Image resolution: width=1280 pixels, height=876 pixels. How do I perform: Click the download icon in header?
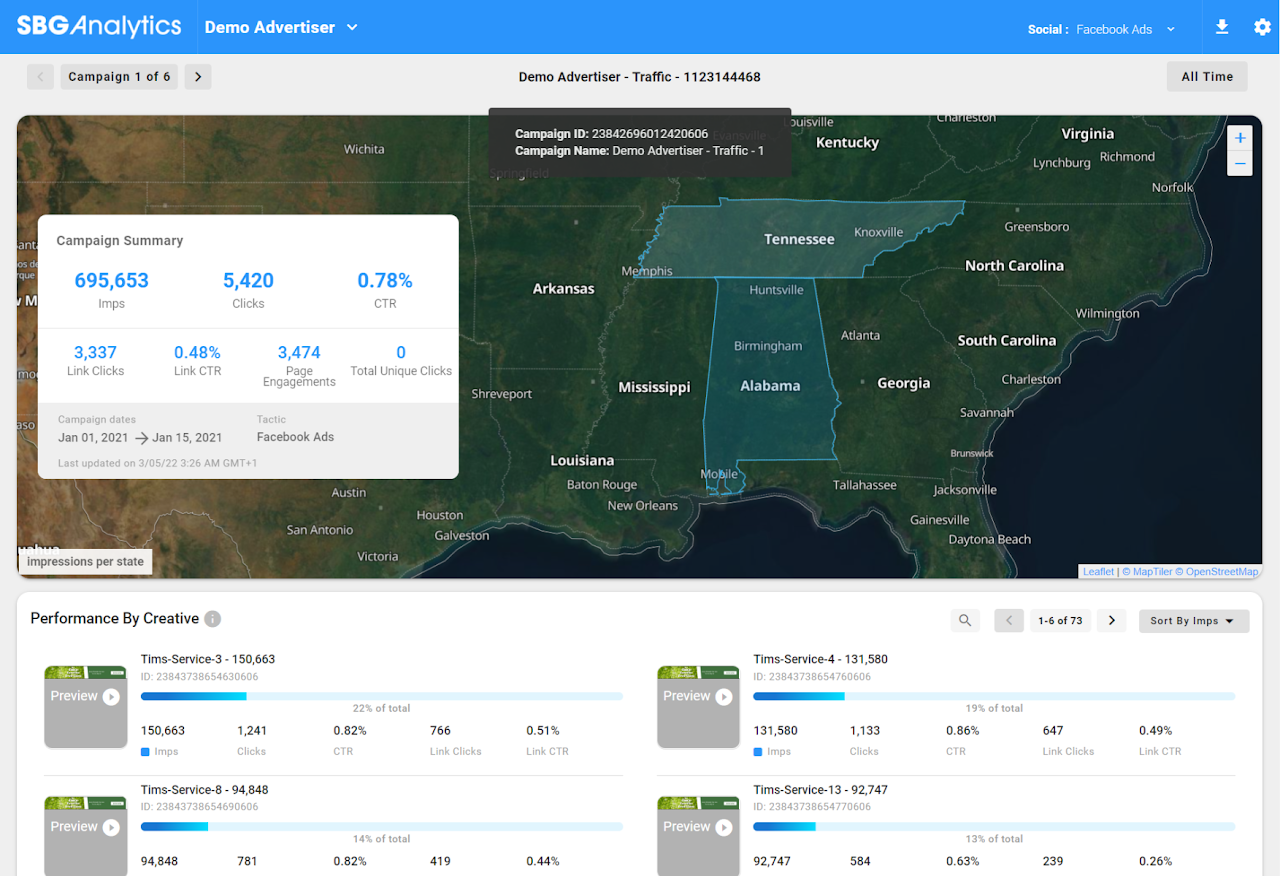[1221, 27]
